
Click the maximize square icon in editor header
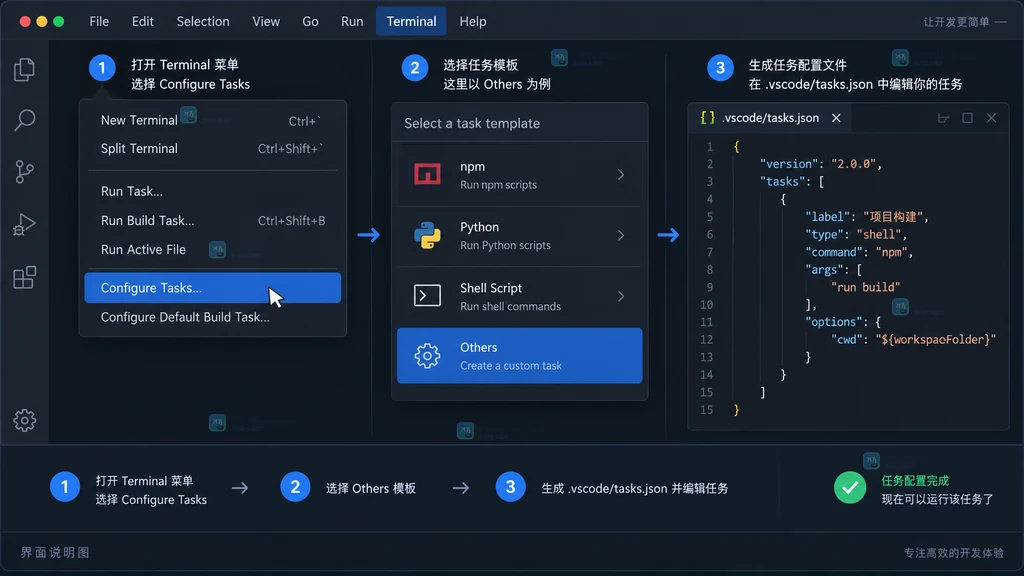point(967,118)
